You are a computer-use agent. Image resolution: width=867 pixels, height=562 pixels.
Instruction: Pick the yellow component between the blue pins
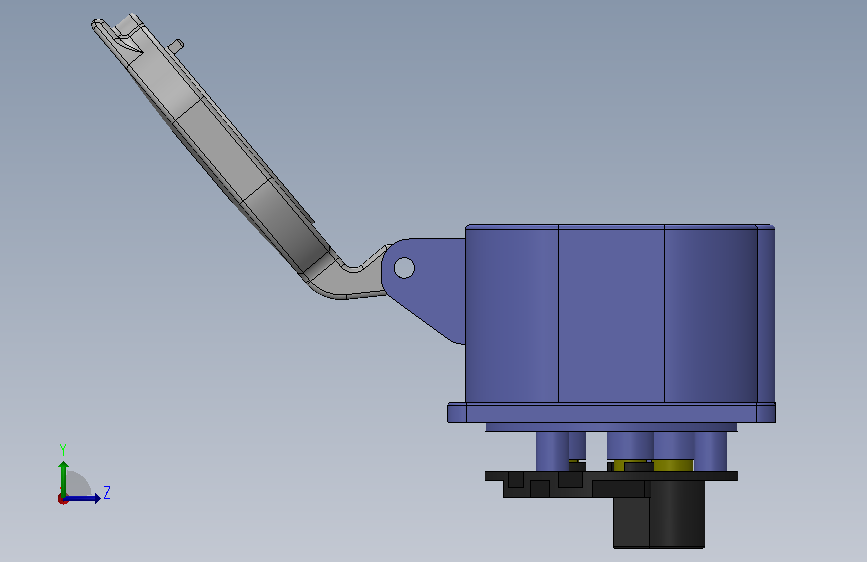click(673, 465)
